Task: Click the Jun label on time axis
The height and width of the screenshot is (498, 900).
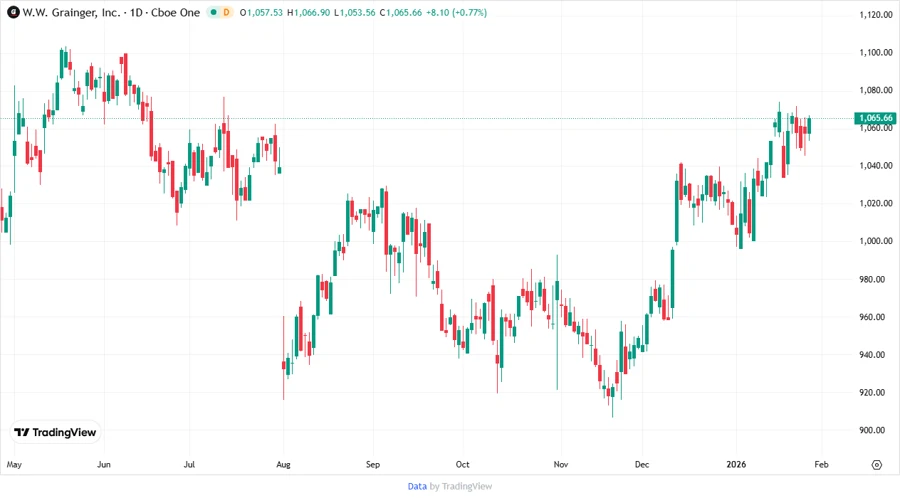Action: click(104, 464)
